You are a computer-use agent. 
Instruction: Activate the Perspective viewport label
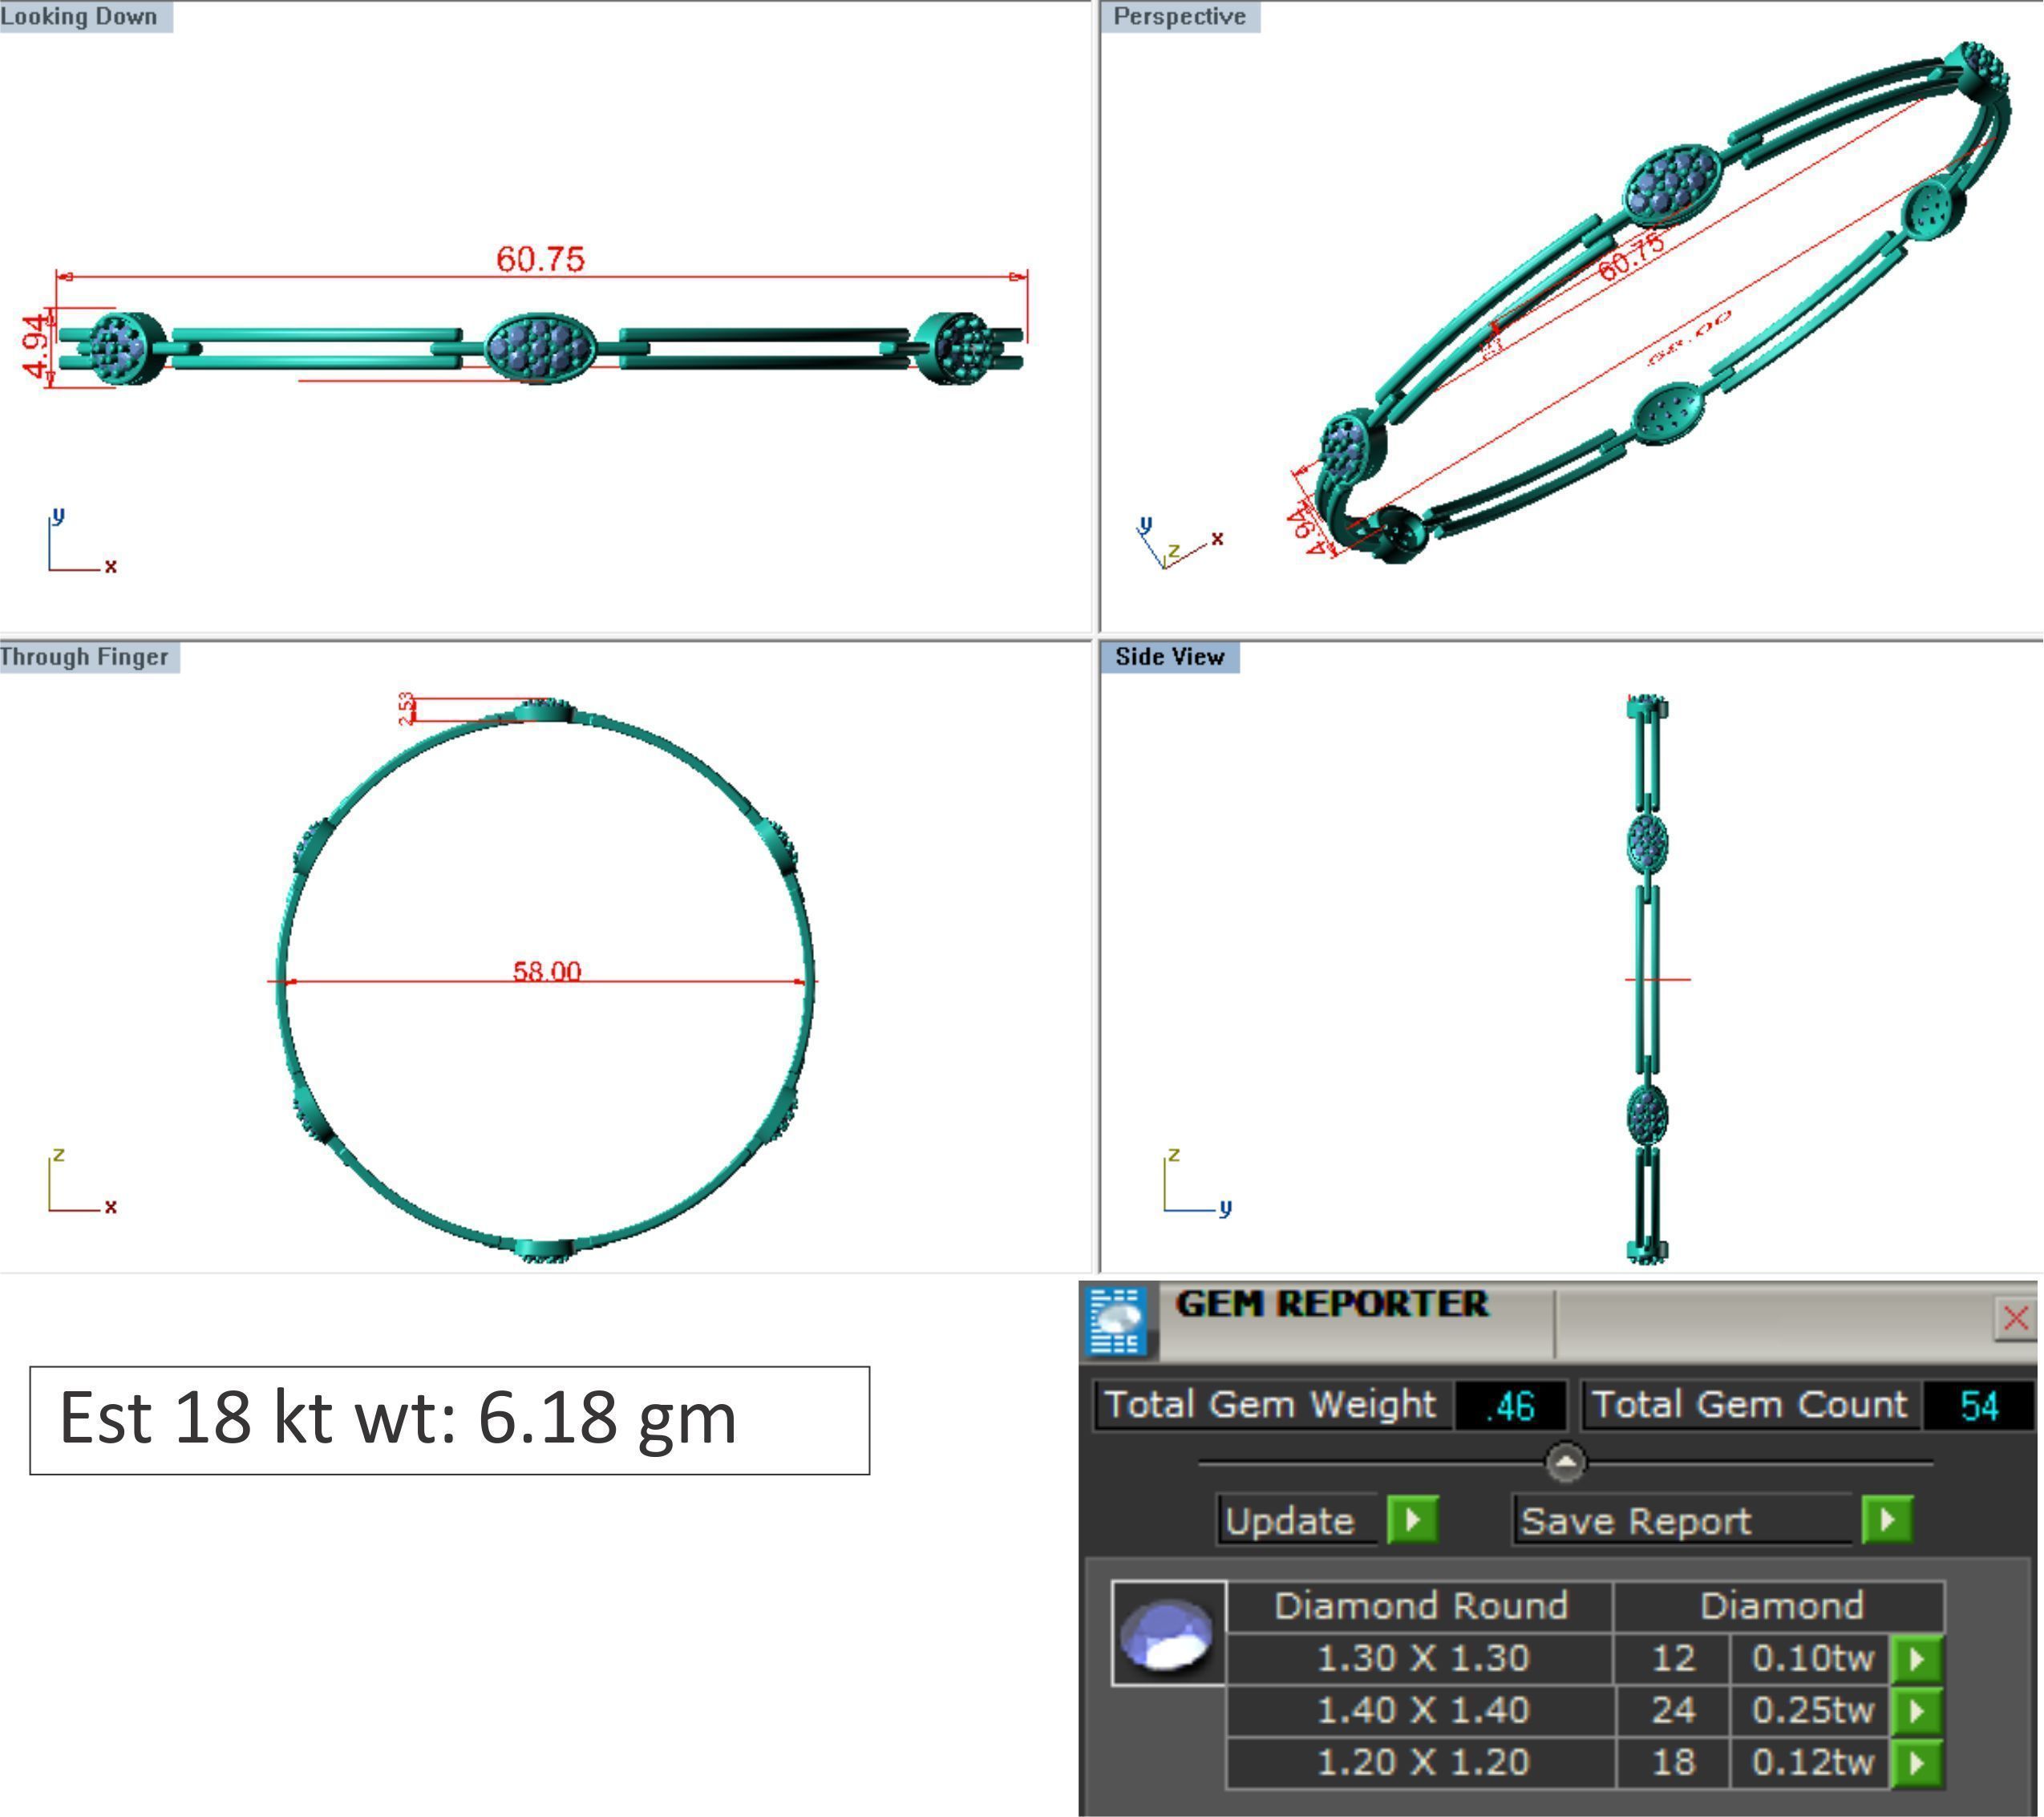point(1179,16)
